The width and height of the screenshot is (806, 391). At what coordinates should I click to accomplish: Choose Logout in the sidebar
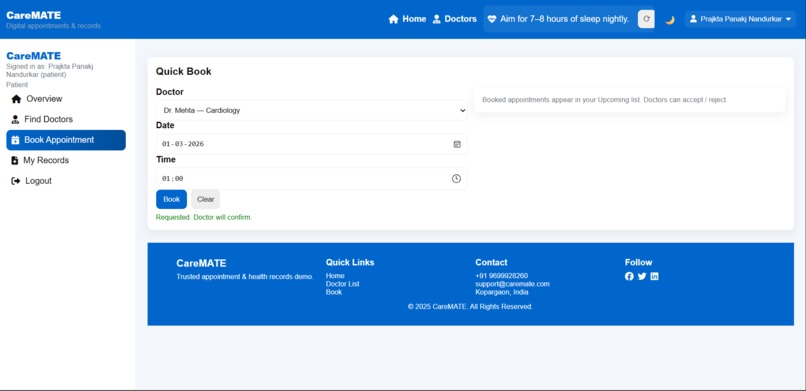coord(66,181)
